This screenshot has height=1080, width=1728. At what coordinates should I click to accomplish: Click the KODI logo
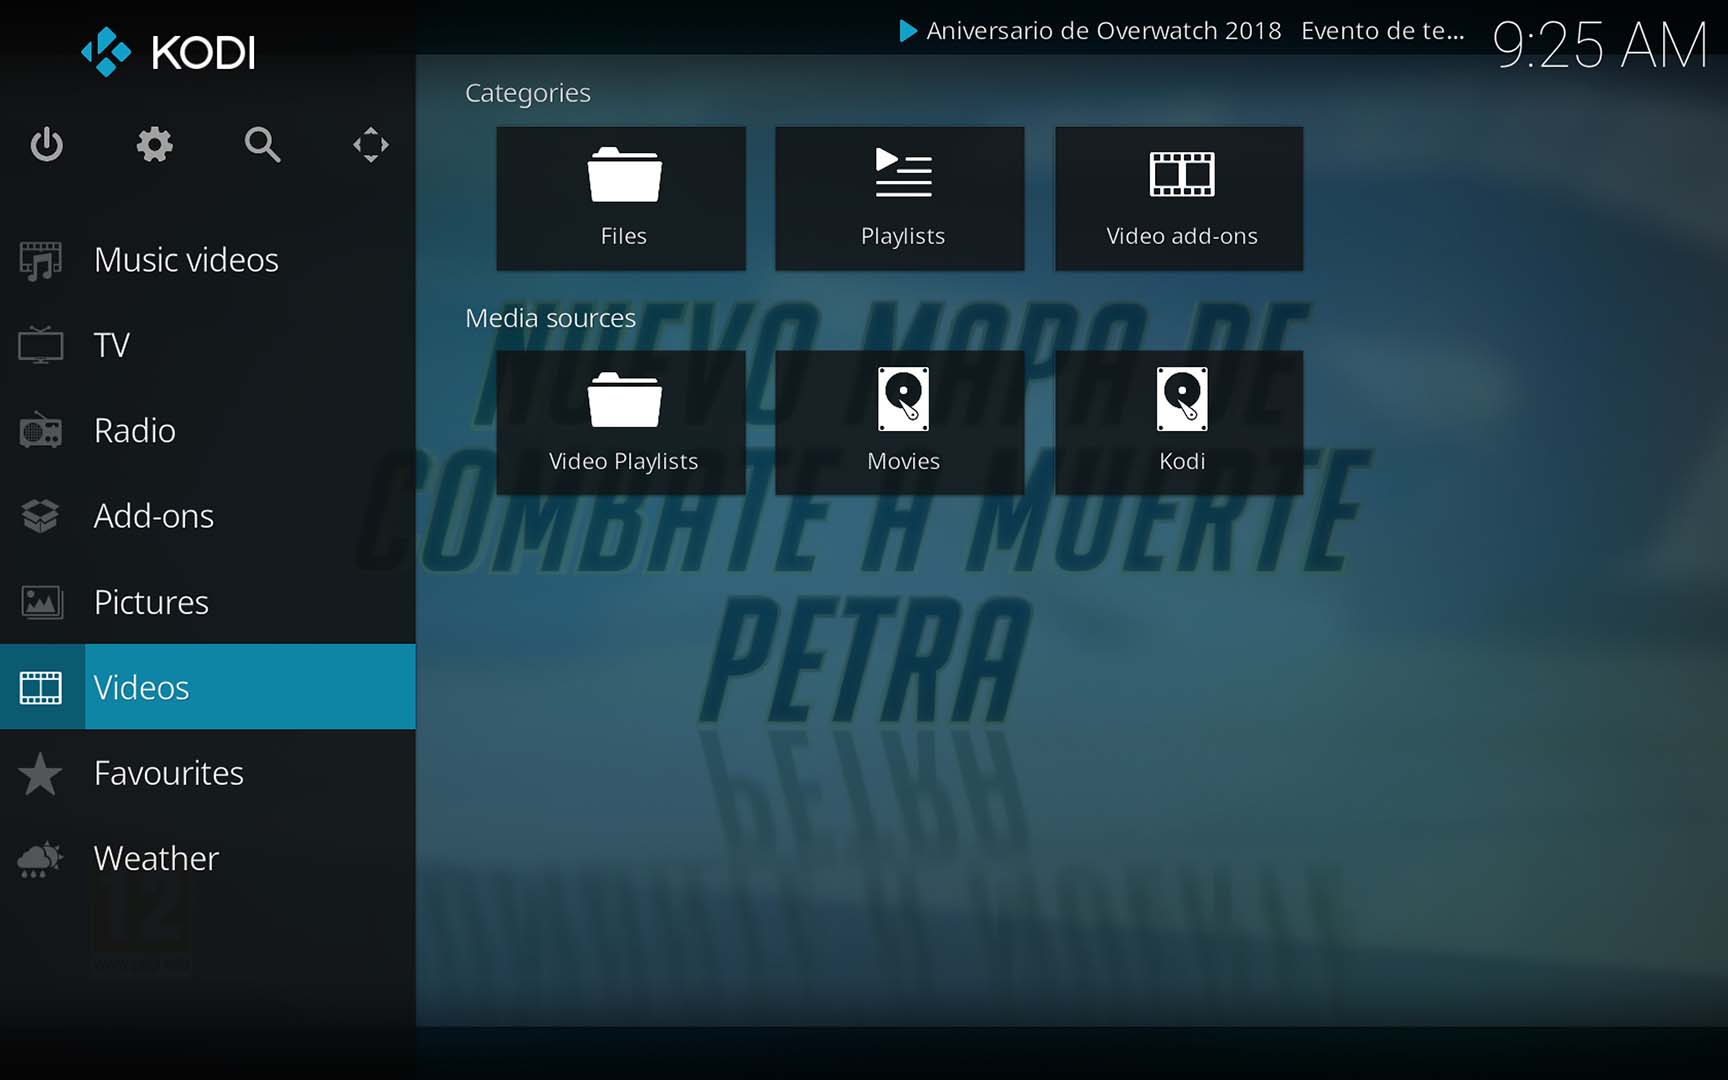pos(167,50)
